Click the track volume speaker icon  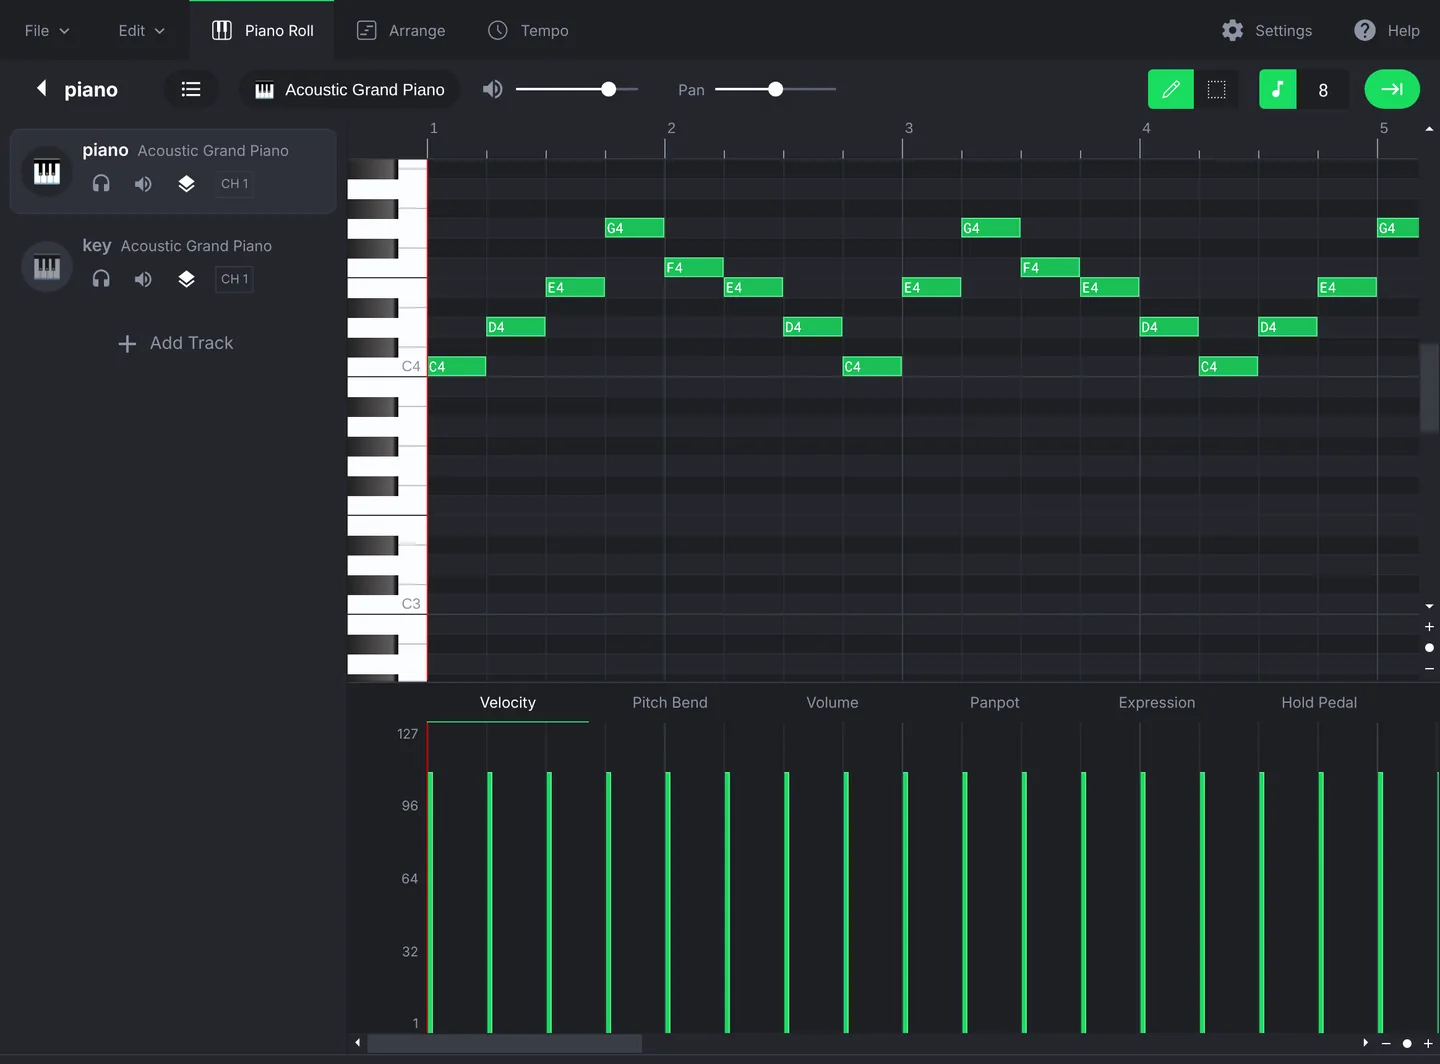[x=493, y=89]
